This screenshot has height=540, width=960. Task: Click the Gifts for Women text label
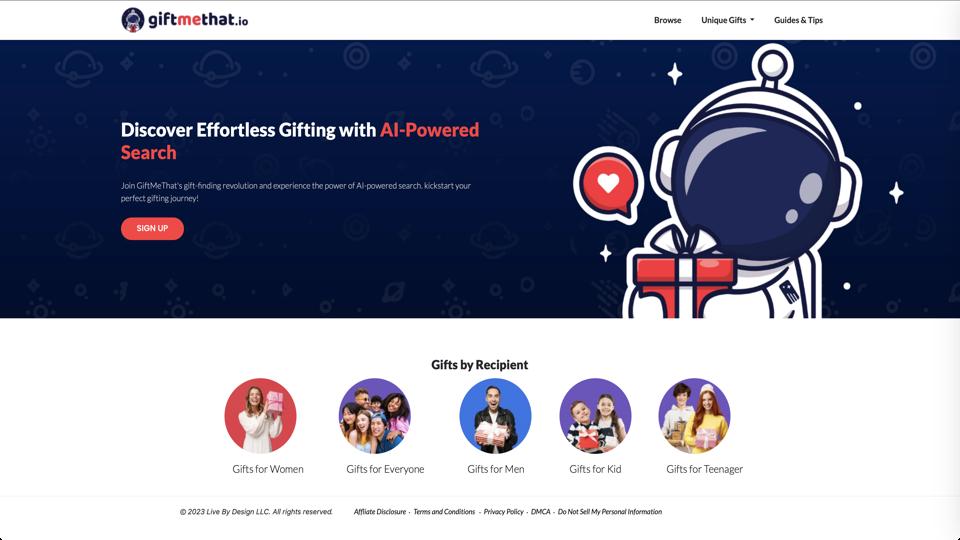click(x=268, y=469)
